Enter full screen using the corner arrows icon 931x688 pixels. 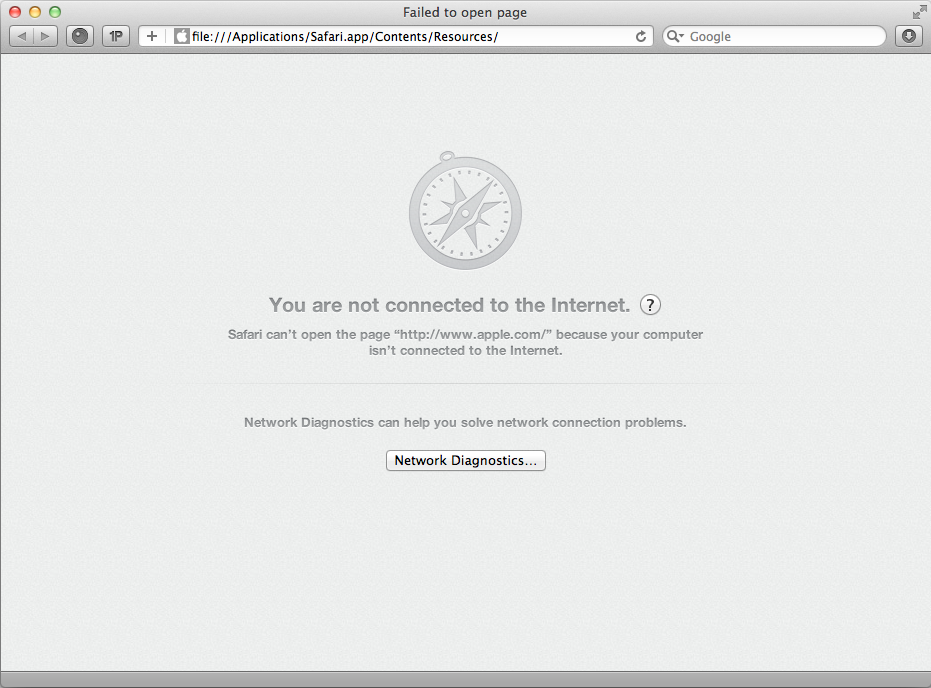[x=919, y=12]
